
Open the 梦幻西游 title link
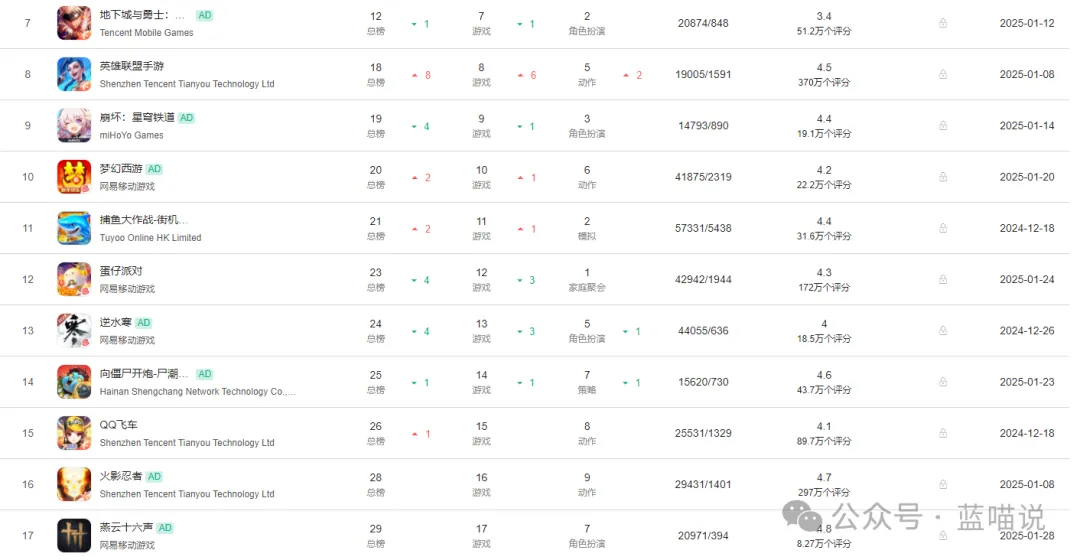pyautogui.click(x=121, y=169)
